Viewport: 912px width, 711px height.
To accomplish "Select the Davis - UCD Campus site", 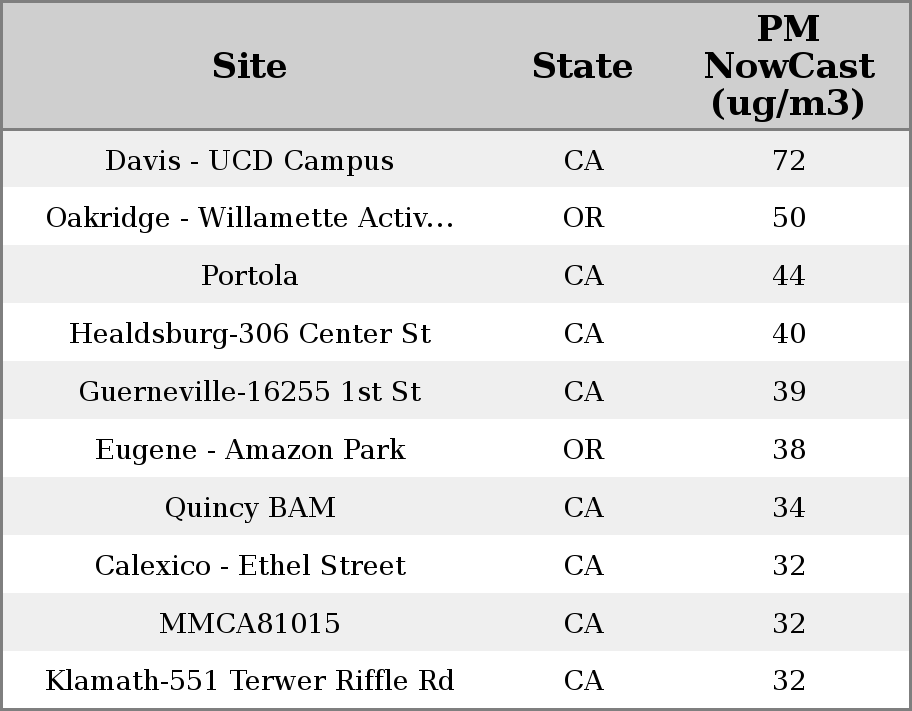I will click(x=250, y=161).
